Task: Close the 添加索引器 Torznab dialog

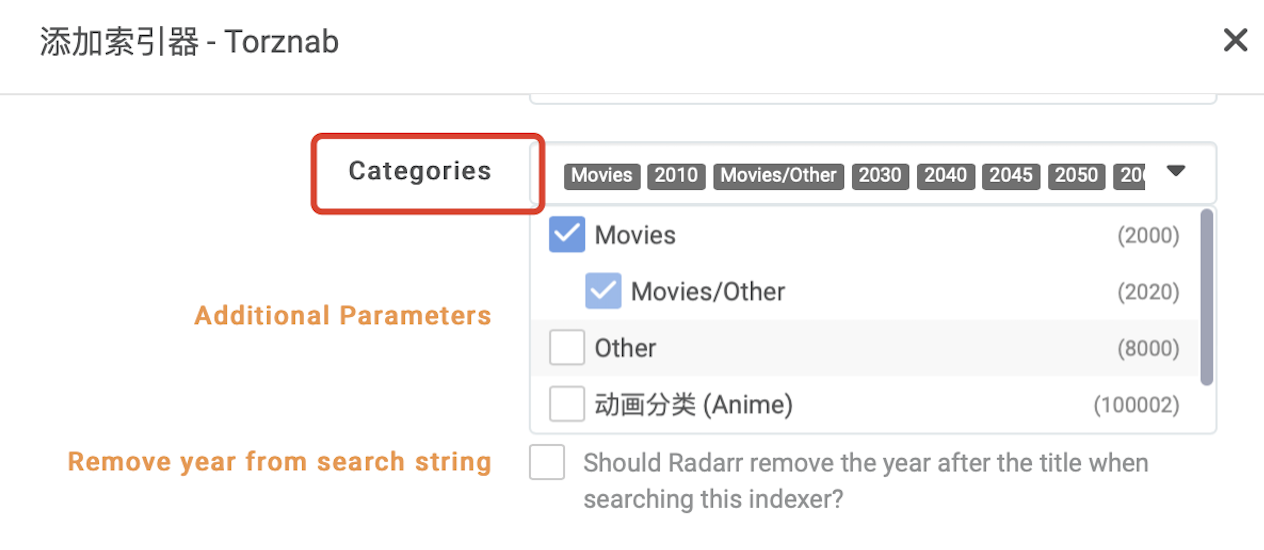Action: pyautogui.click(x=1235, y=40)
